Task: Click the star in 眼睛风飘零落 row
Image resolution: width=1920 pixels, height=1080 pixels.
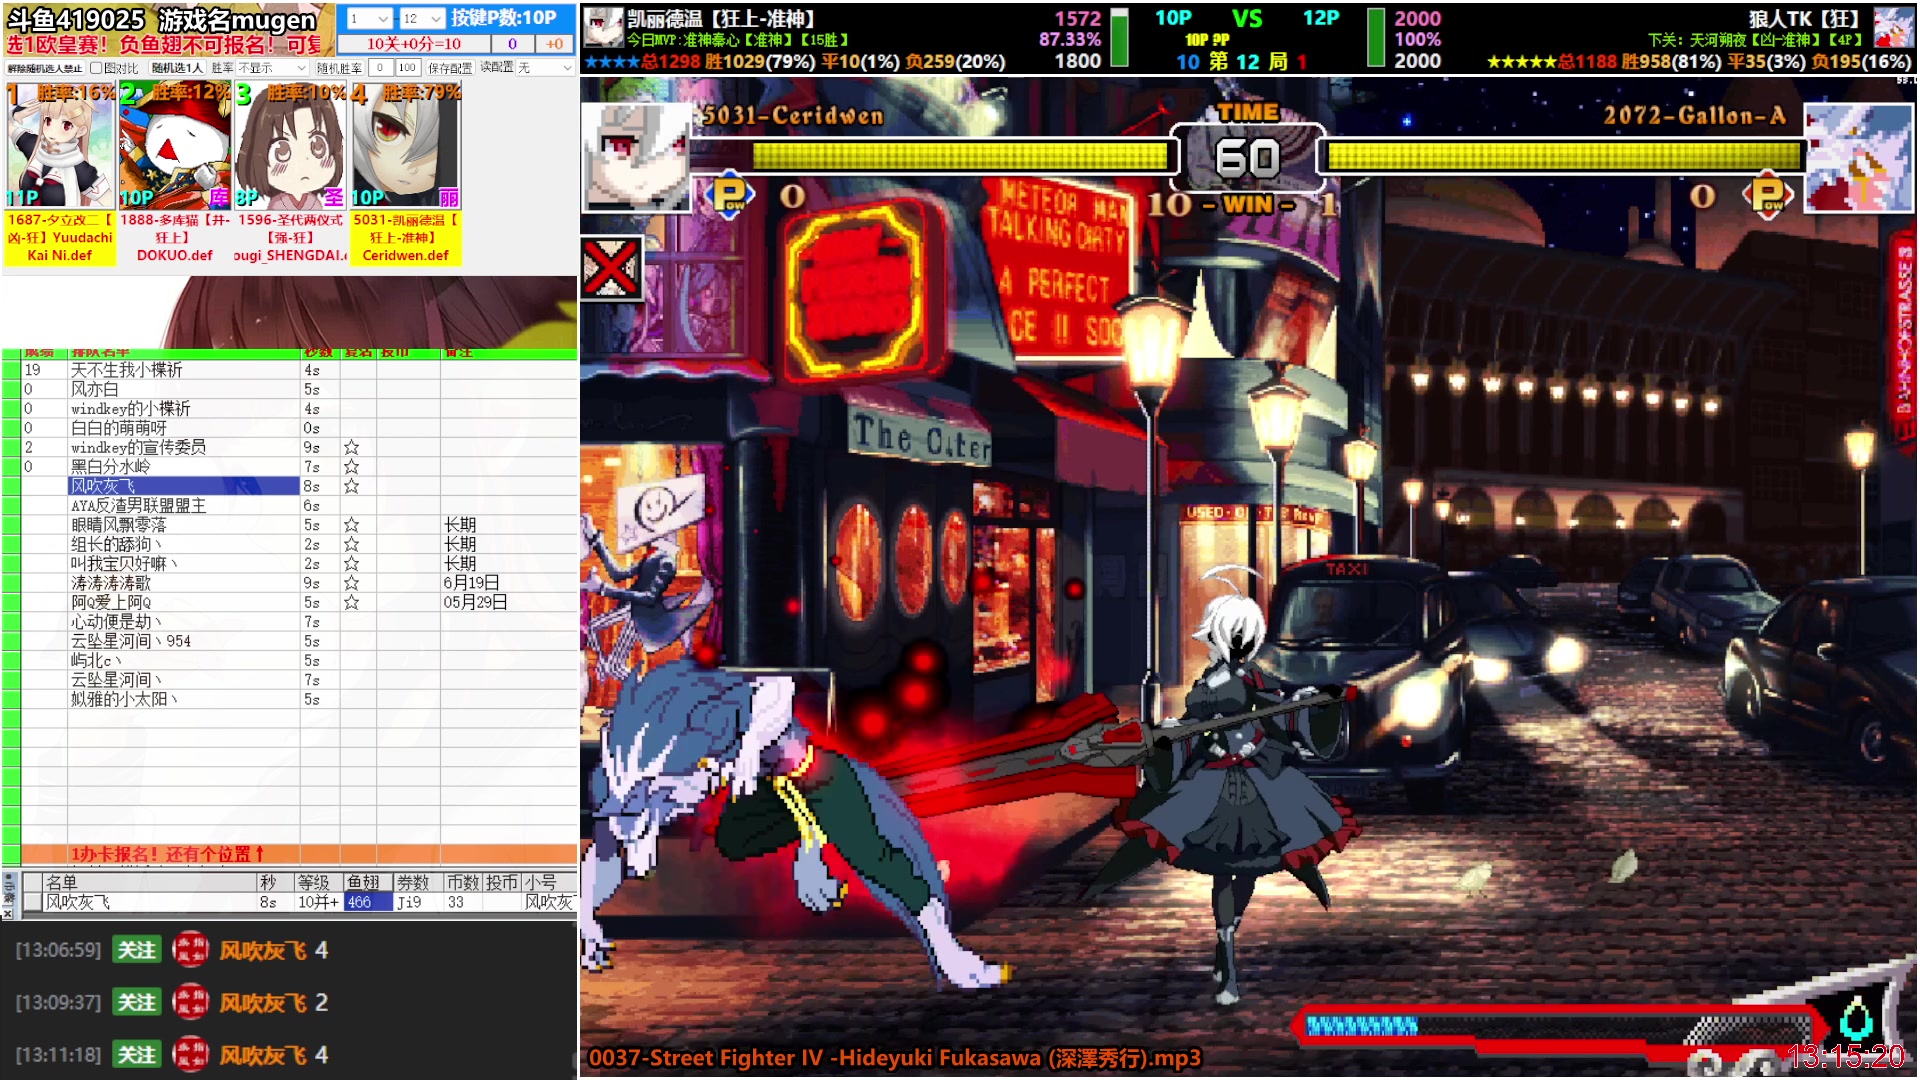Action: click(x=351, y=525)
